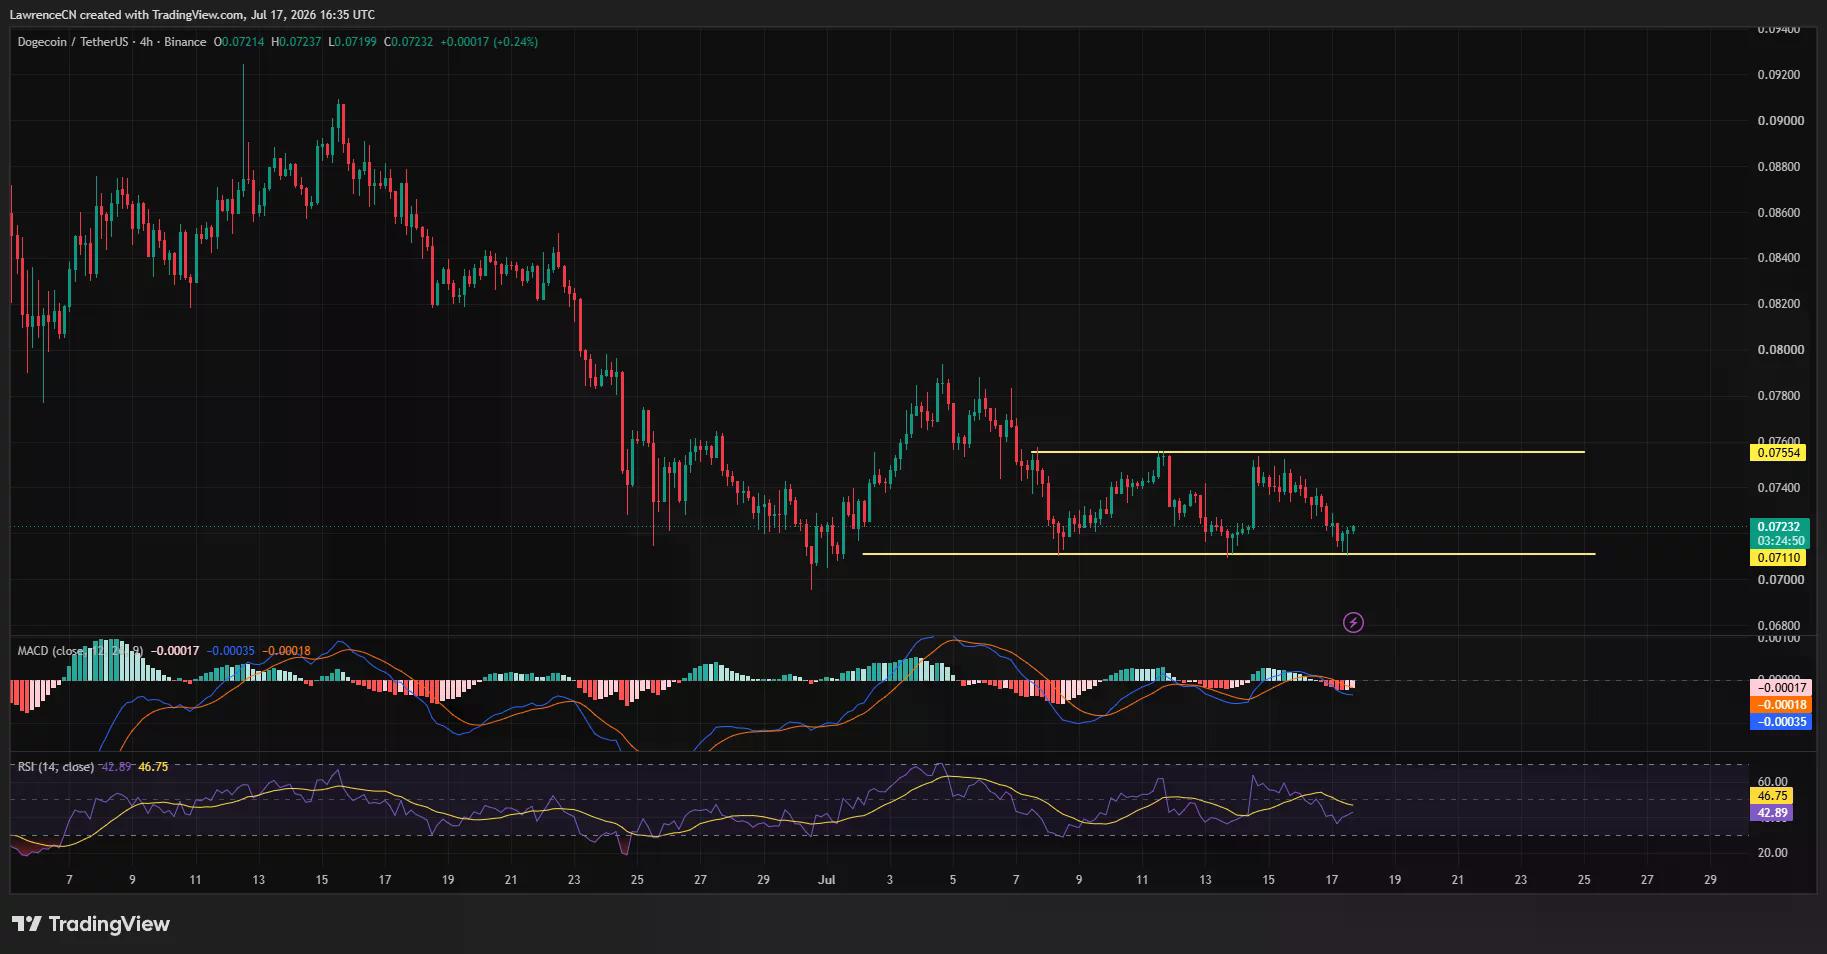Image resolution: width=1827 pixels, height=954 pixels.
Task: Click the 0.08000 price scale value
Action: [x=1779, y=350]
